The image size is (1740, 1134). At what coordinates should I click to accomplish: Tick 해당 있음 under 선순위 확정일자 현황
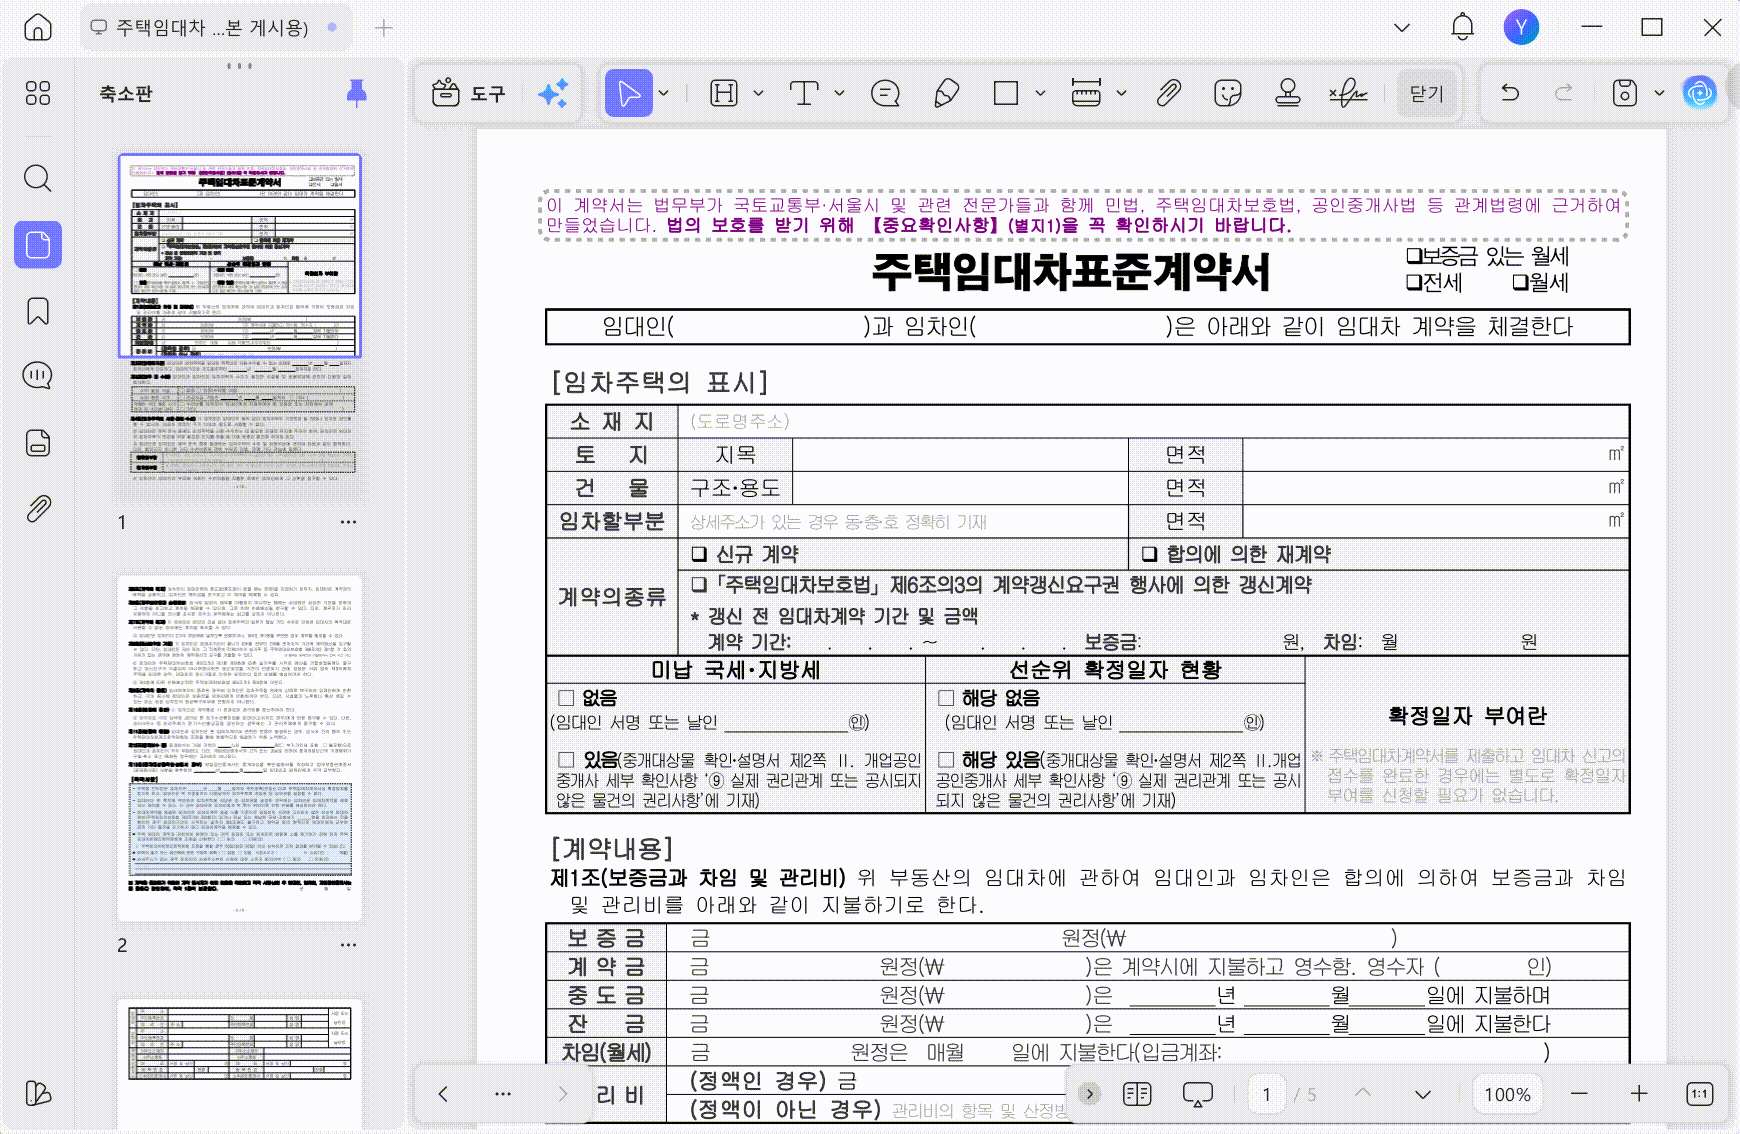coord(946,760)
